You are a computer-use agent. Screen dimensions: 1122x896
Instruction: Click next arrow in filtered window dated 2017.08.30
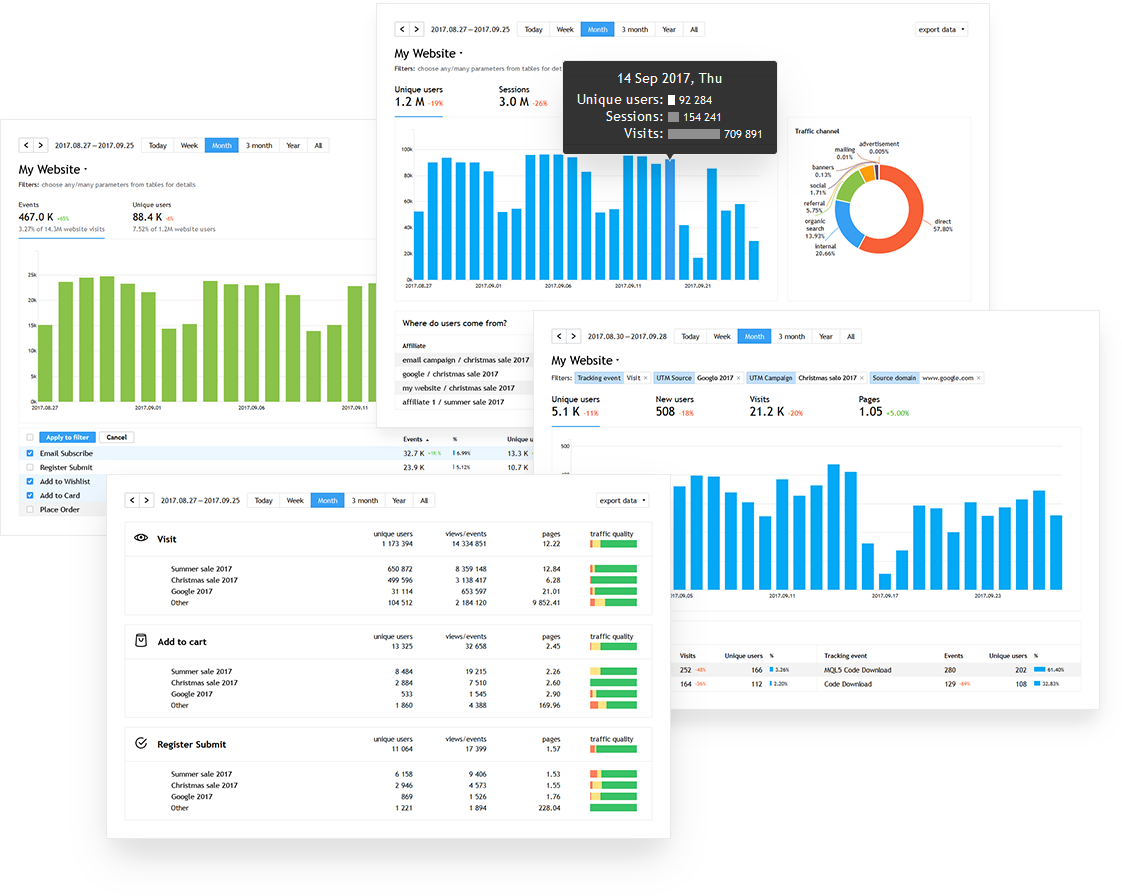pyautogui.click(x=573, y=336)
